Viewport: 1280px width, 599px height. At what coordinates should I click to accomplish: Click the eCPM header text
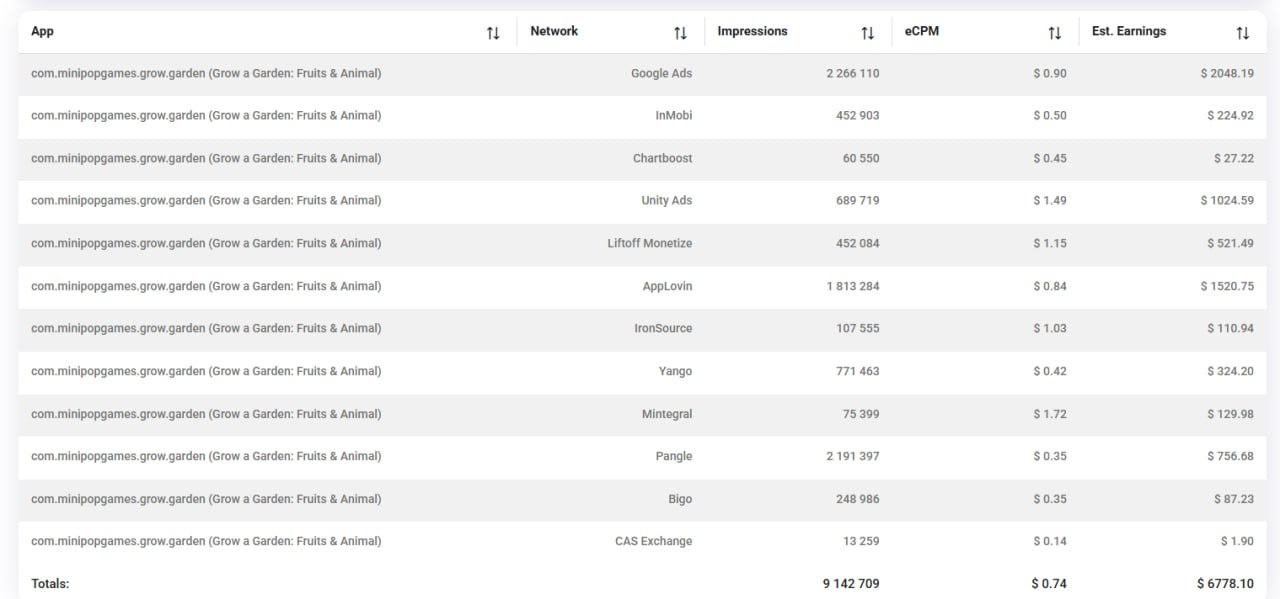922,31
